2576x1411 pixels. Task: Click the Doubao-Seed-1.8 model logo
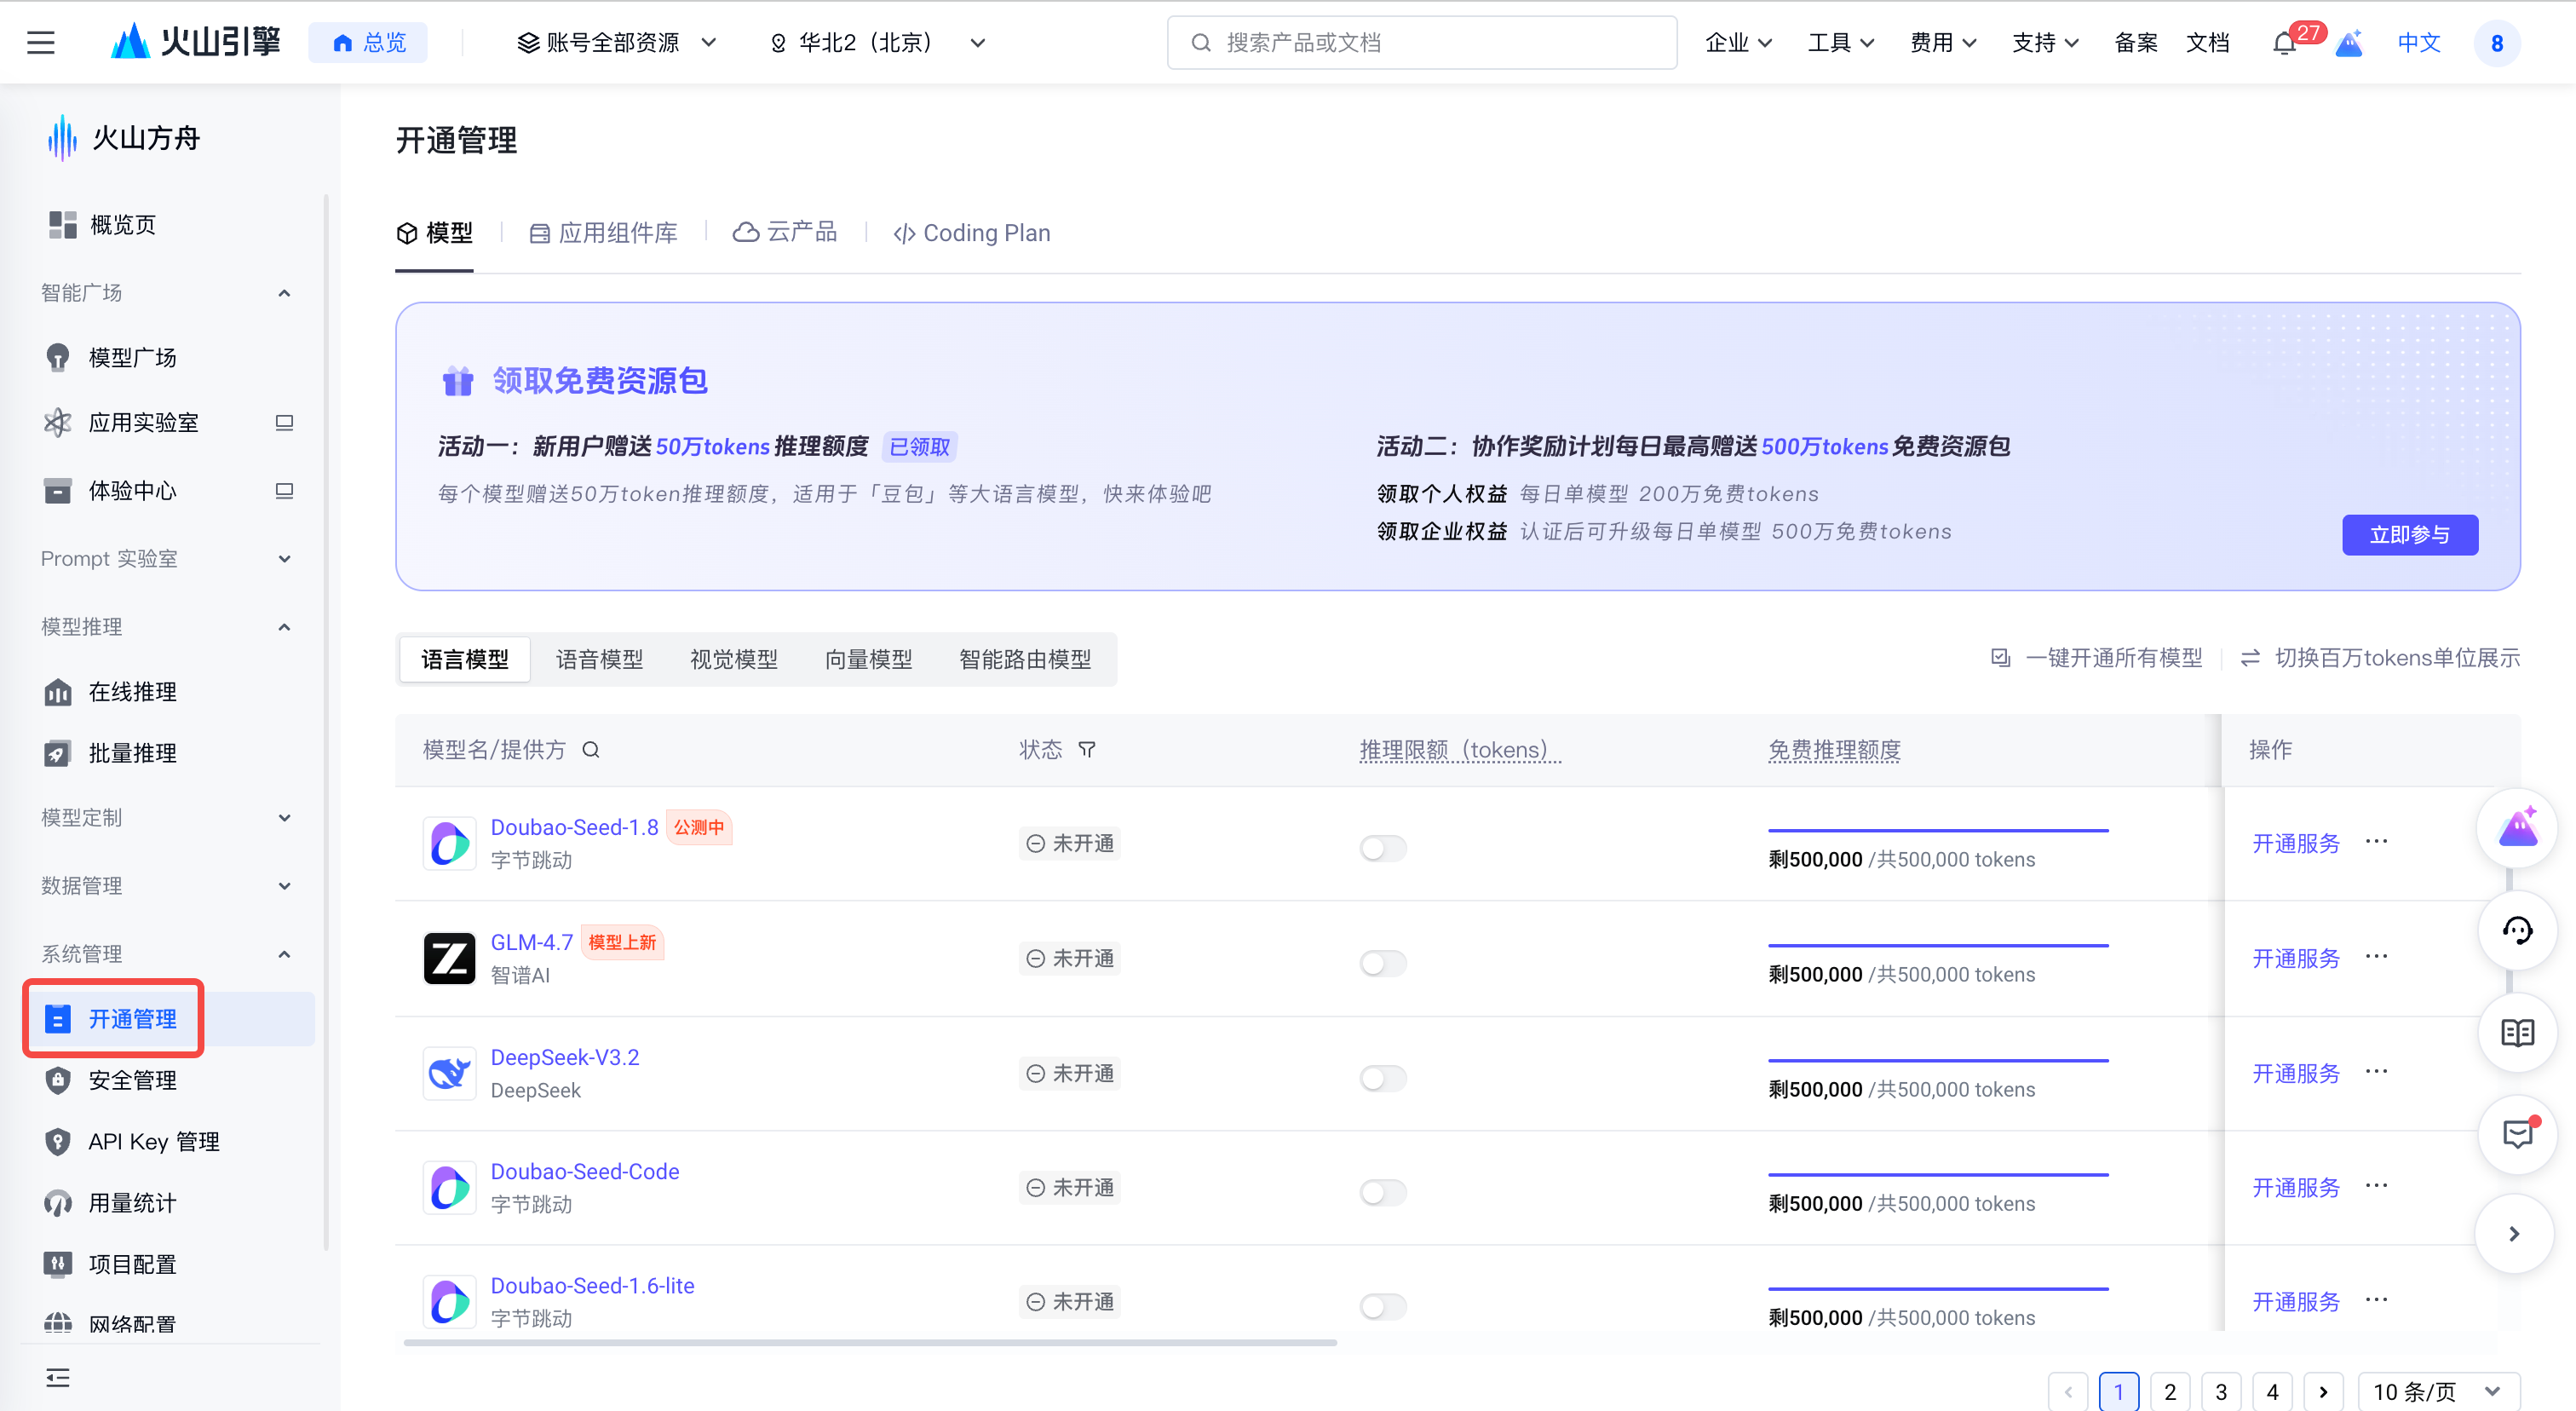click(x=449, y=844)
